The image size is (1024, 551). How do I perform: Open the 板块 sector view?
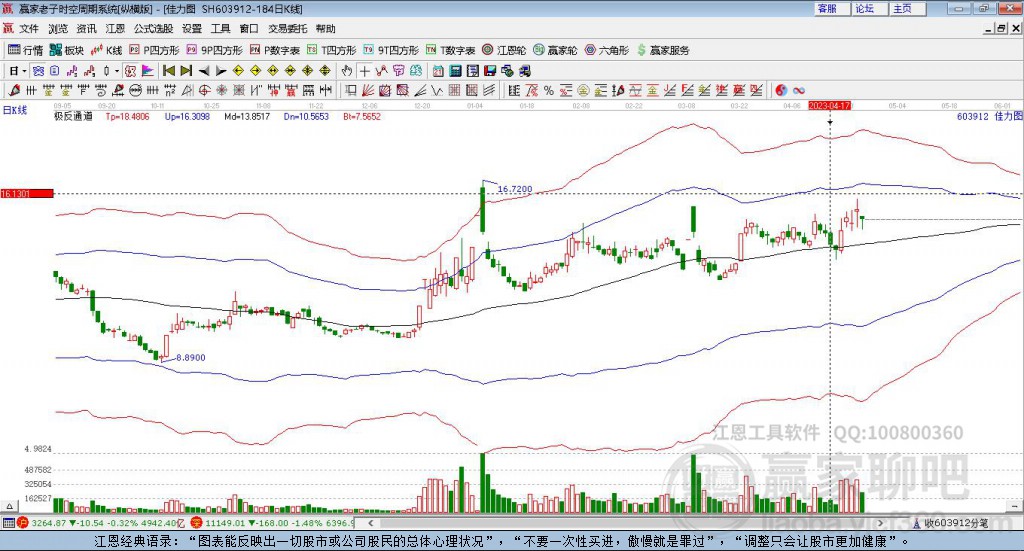[x=67, y=50]
